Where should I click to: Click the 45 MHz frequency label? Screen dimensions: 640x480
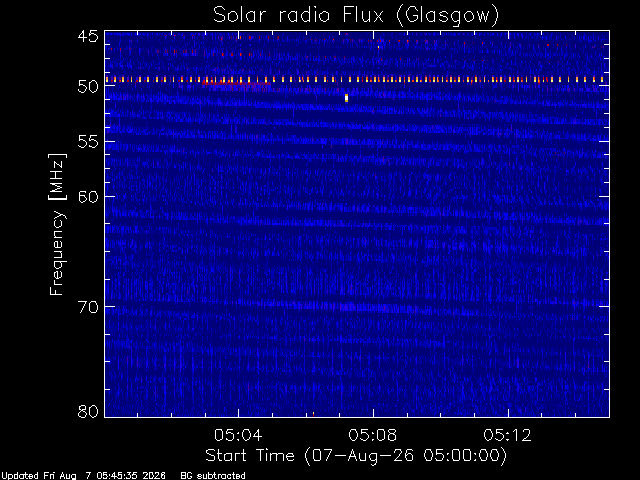click(88, 36)
